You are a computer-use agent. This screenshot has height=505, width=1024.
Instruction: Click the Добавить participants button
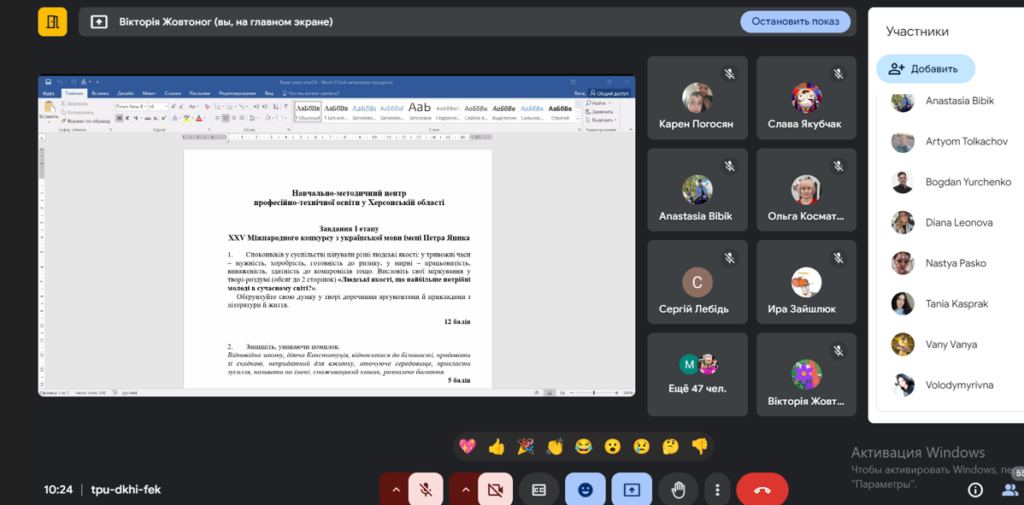pos(925,69)
